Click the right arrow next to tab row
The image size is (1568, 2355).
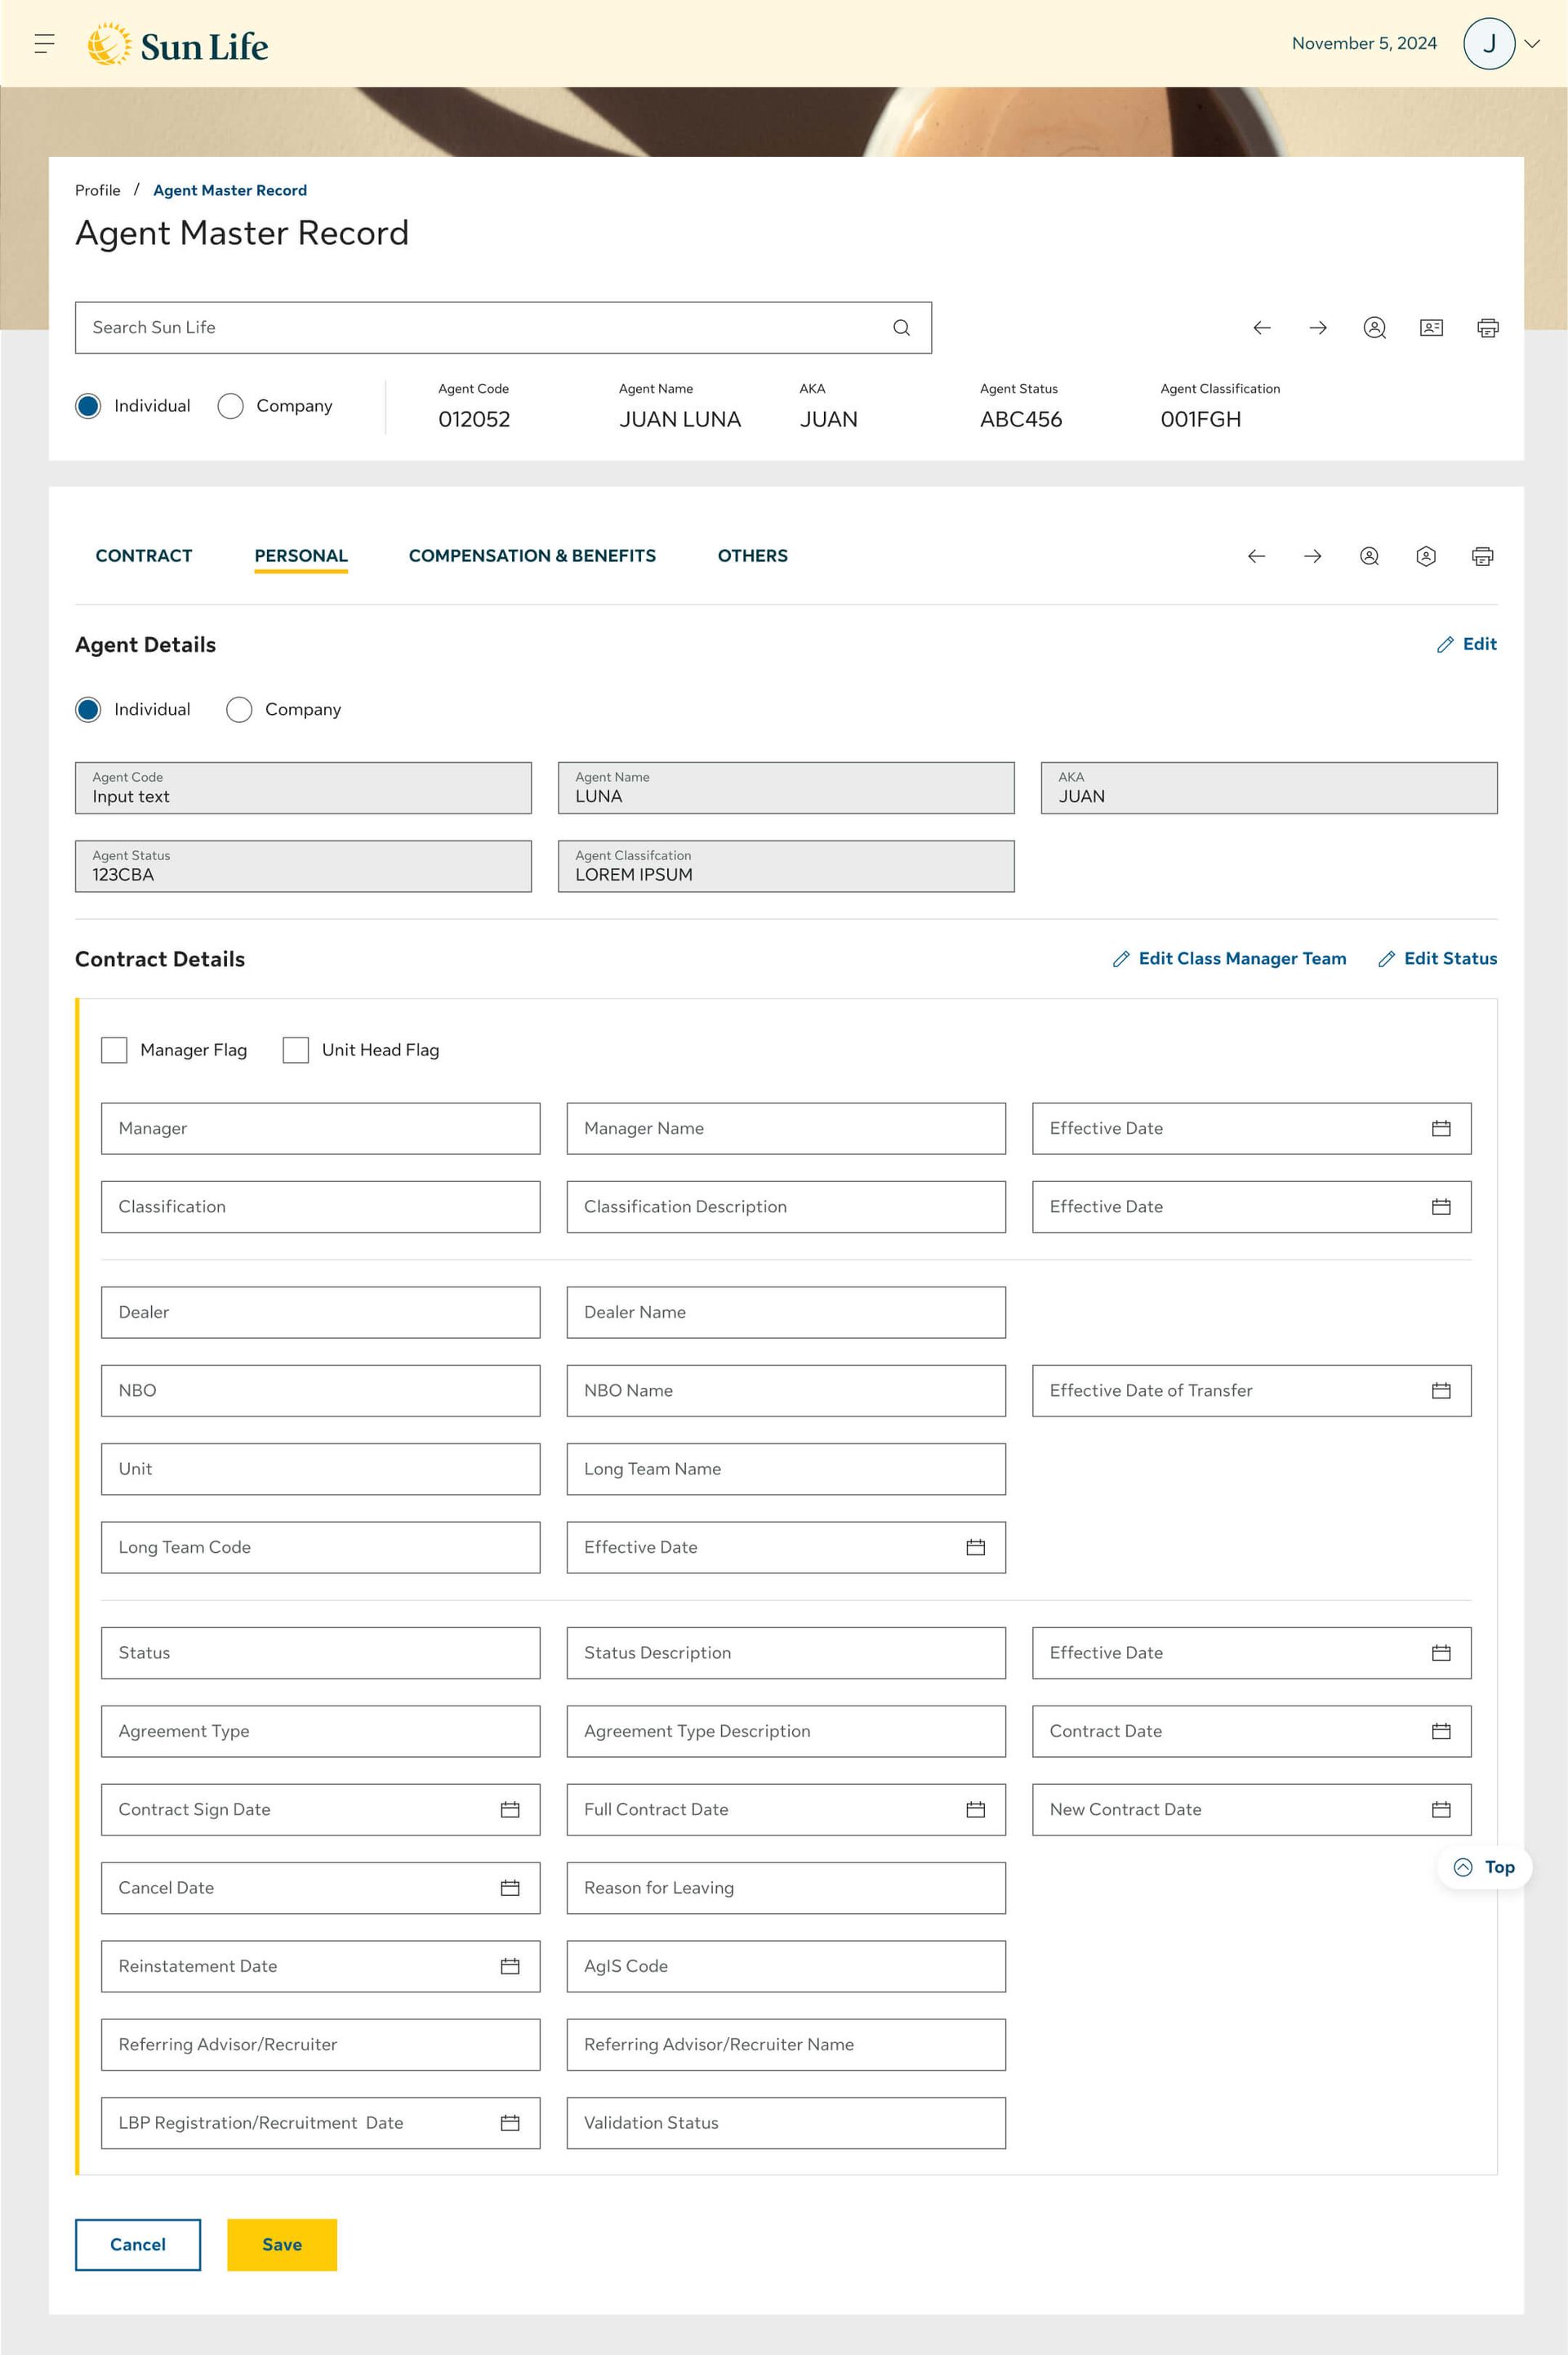coord(1313,557)
